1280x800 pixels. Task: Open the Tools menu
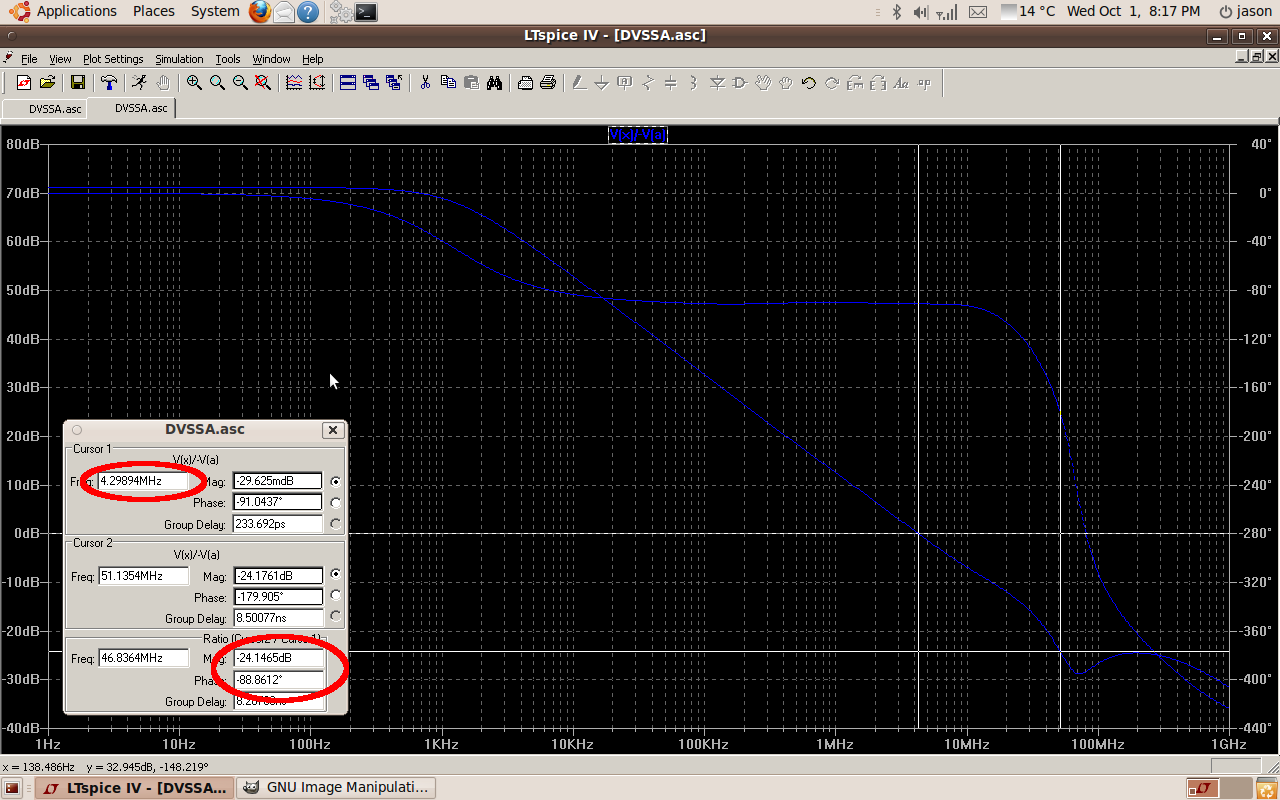tap(228, 59)
